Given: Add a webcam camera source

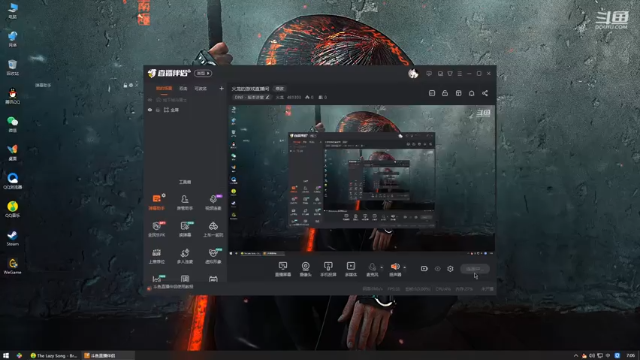Looking at the screenshot, I should tap(305, 269).
